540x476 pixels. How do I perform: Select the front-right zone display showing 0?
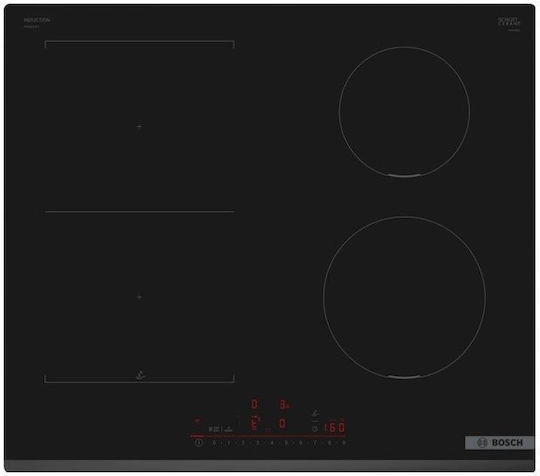tap(282, 423)
